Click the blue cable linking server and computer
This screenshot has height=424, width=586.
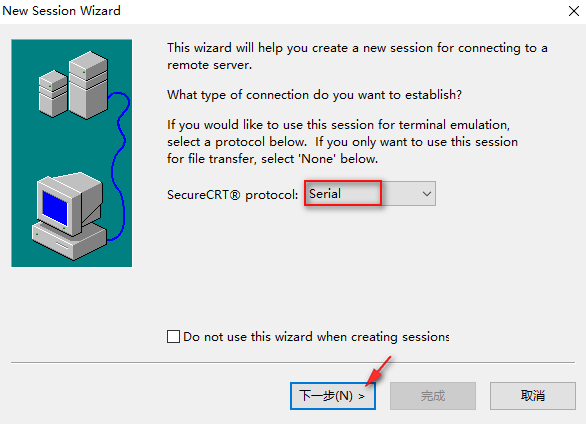pyautogui.click(x=119, y=164)
